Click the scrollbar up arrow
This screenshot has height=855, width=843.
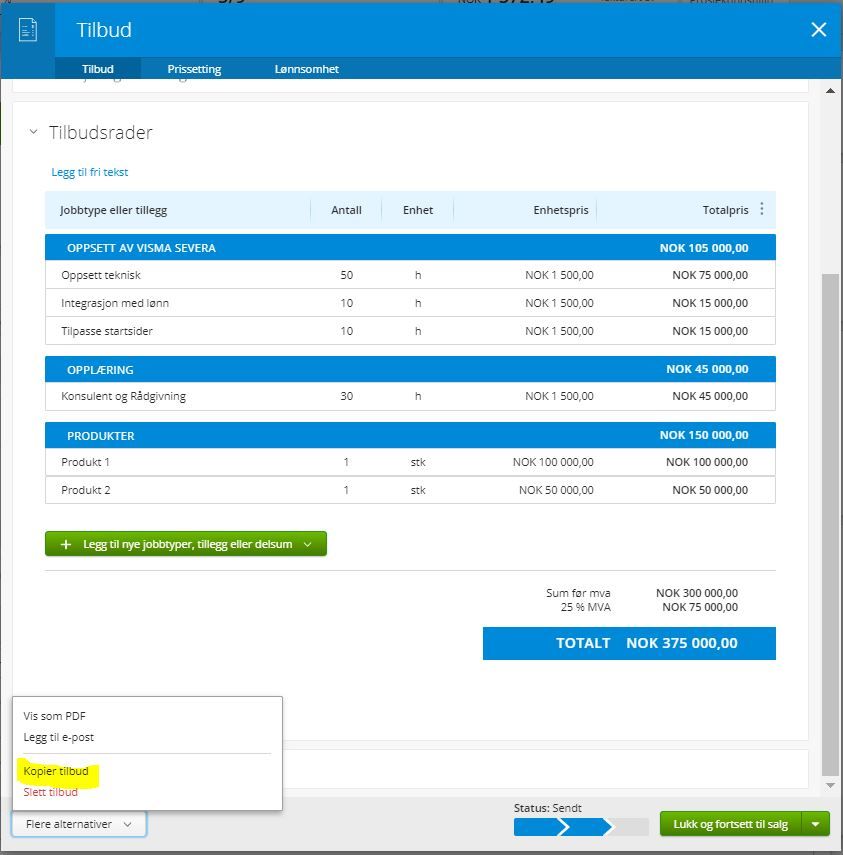coord(830,91)
